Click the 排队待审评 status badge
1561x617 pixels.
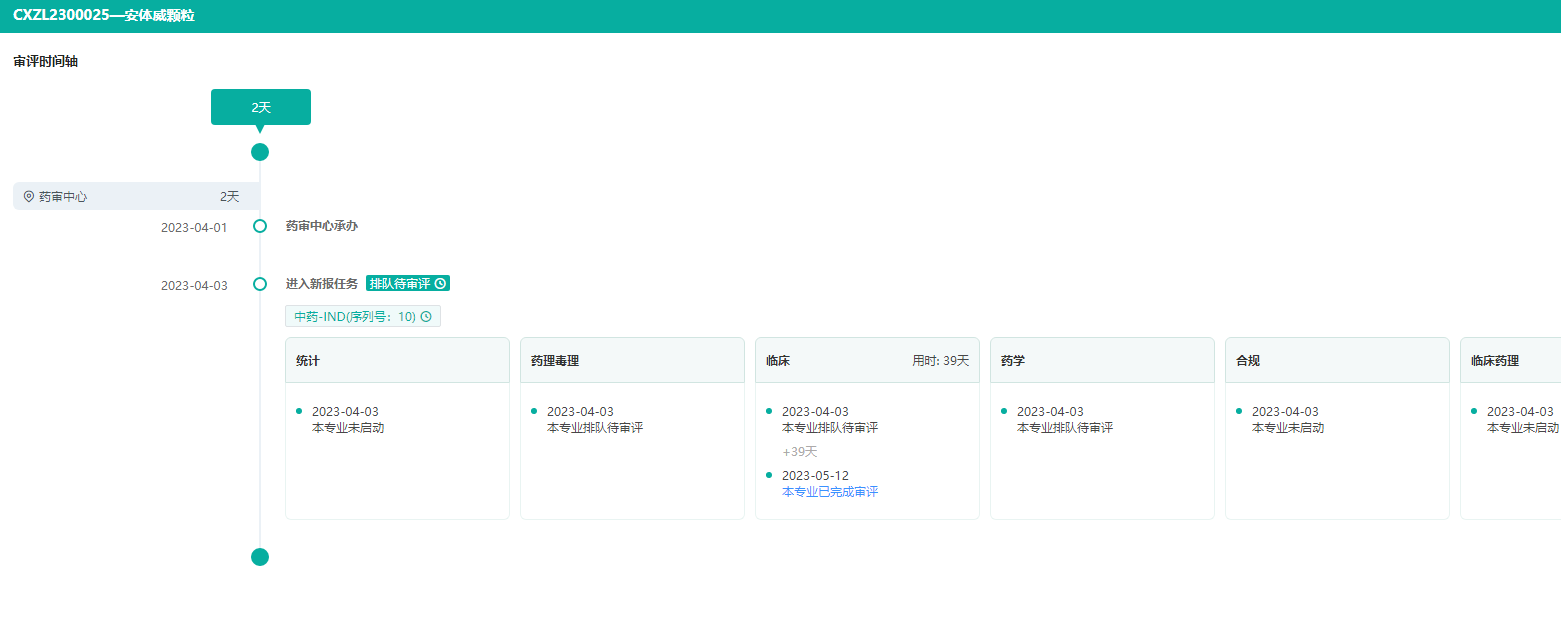coord(400,284)
